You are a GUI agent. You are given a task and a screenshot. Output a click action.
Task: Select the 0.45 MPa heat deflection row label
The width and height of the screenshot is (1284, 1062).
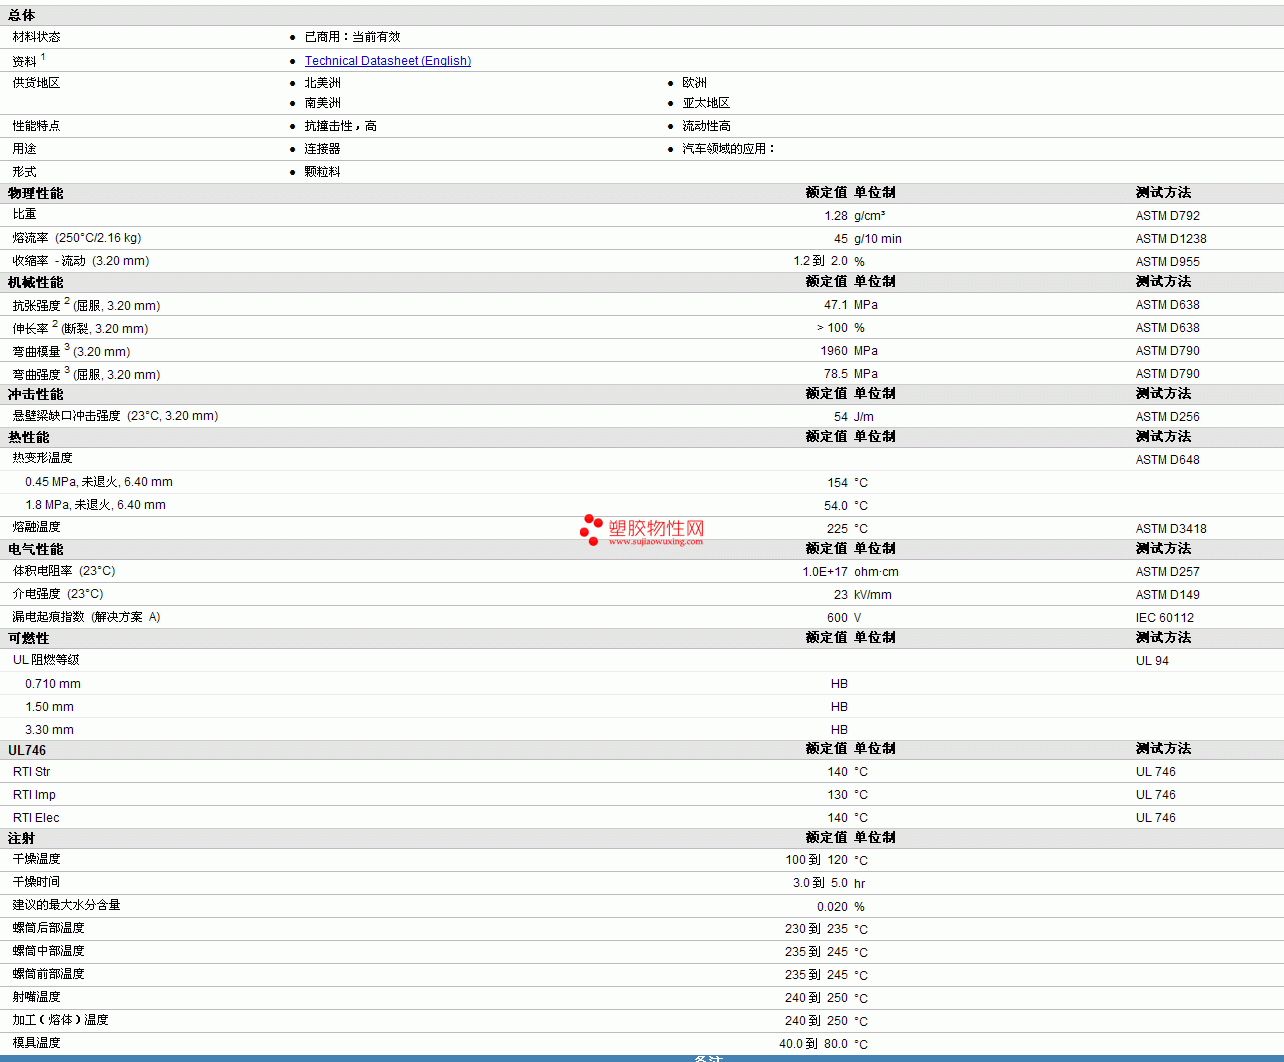[x=99, y=482]
